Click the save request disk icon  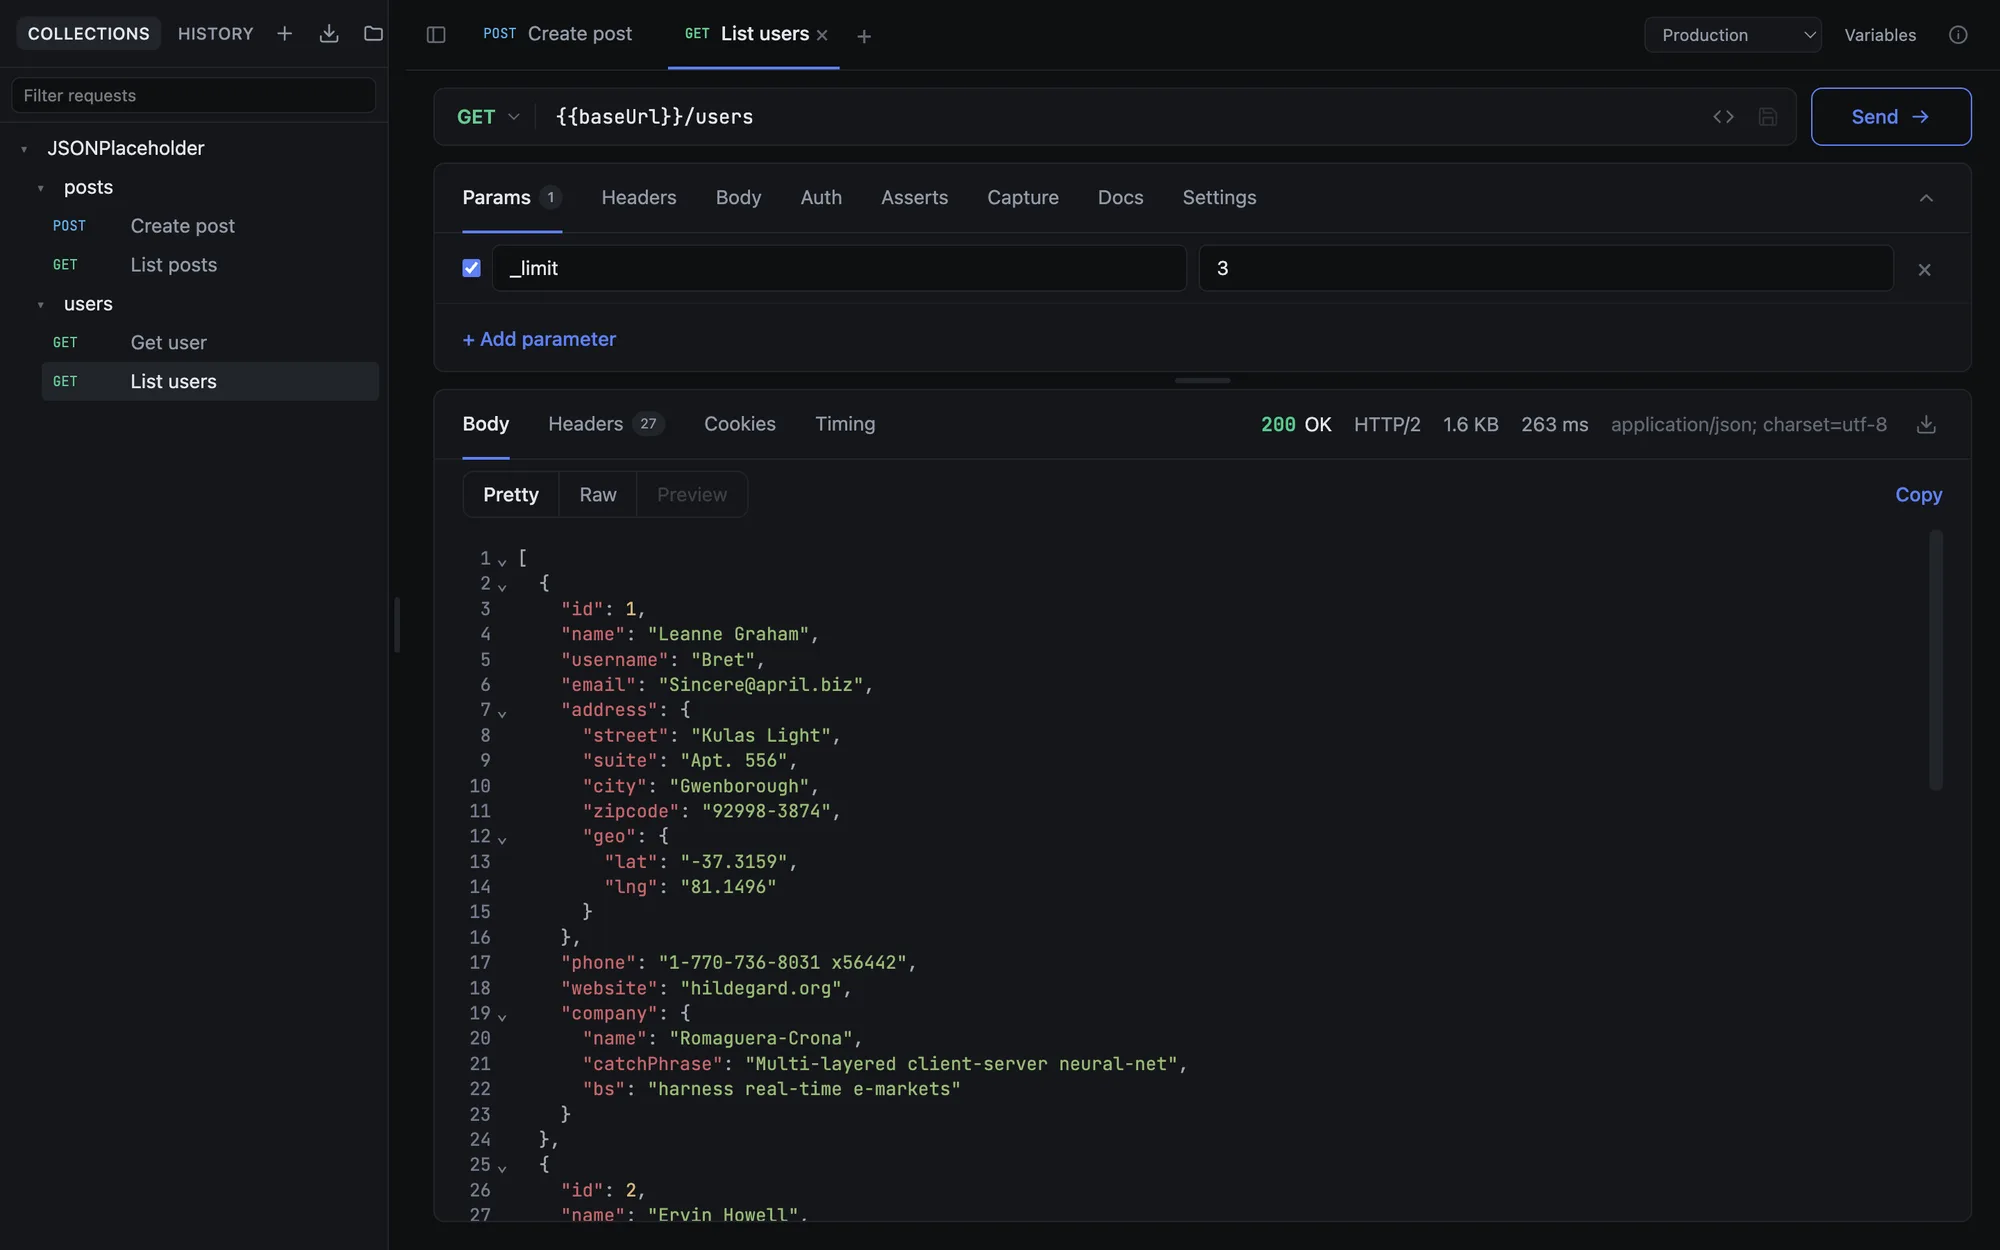[x=1768, y=117]
